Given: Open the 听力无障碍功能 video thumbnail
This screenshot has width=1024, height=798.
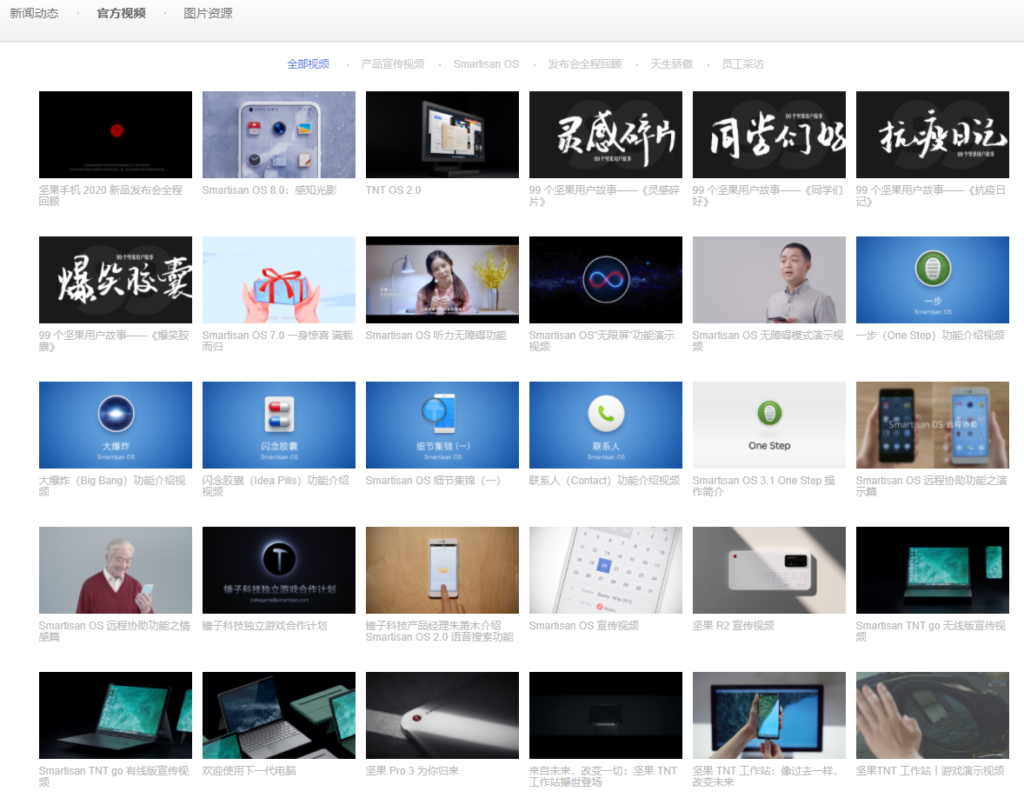Looking at the screenshot, I should tap(442, 279).
